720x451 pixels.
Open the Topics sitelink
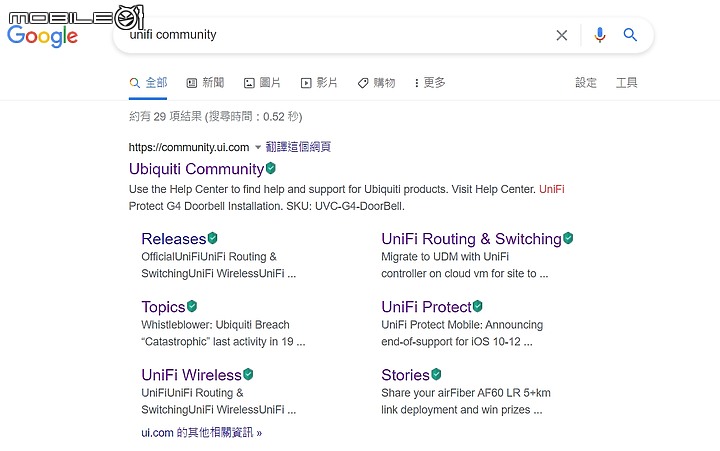[x=163, y=307]
